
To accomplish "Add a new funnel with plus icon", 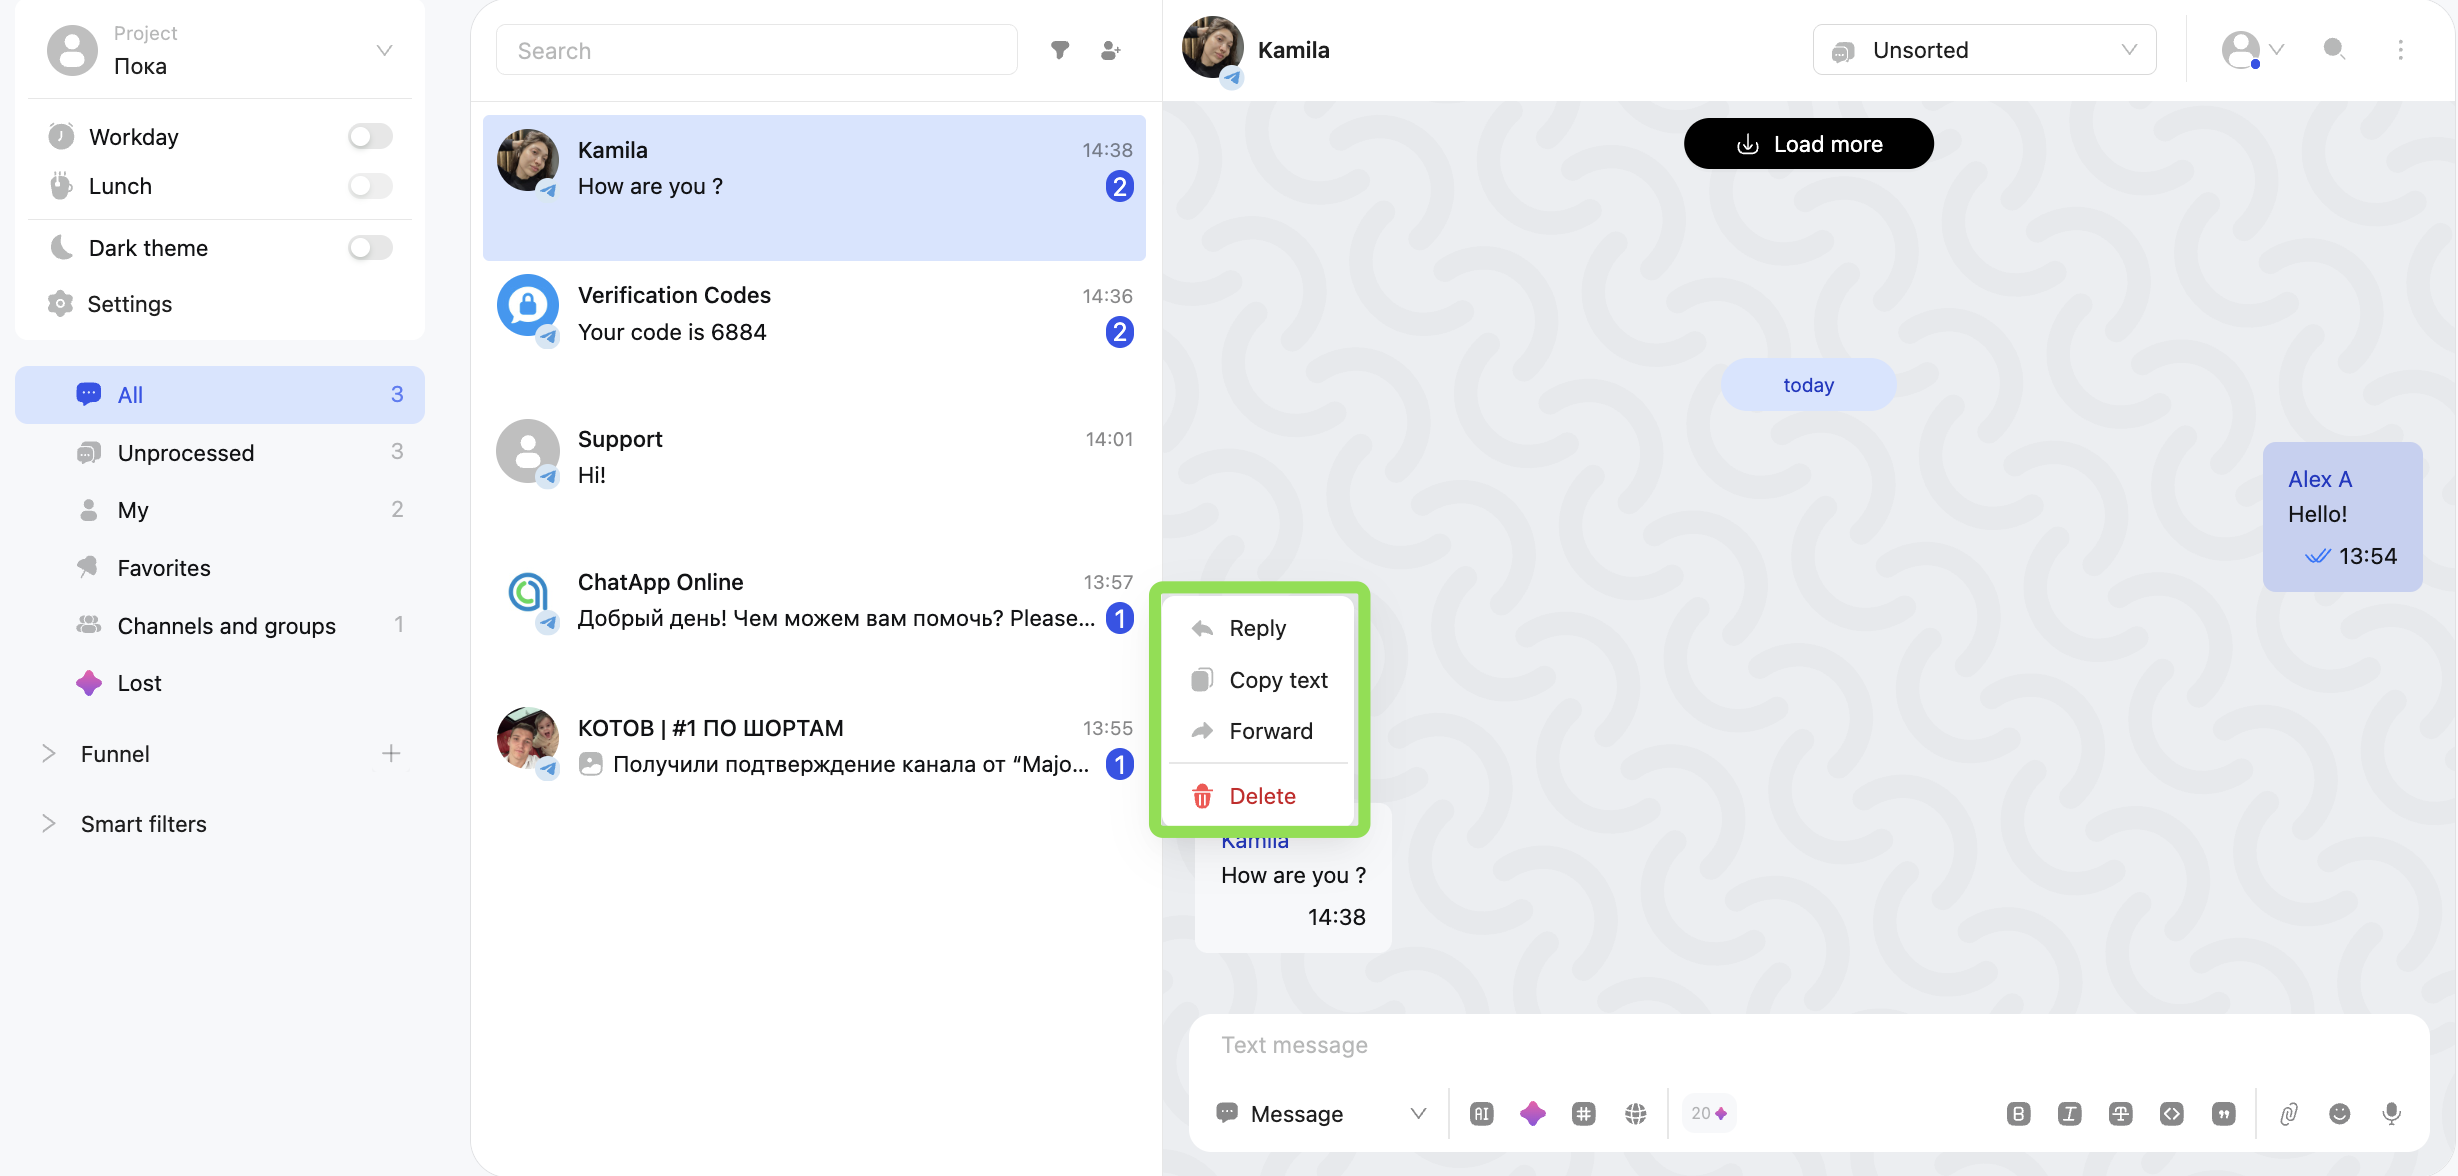I will point(391,753).
